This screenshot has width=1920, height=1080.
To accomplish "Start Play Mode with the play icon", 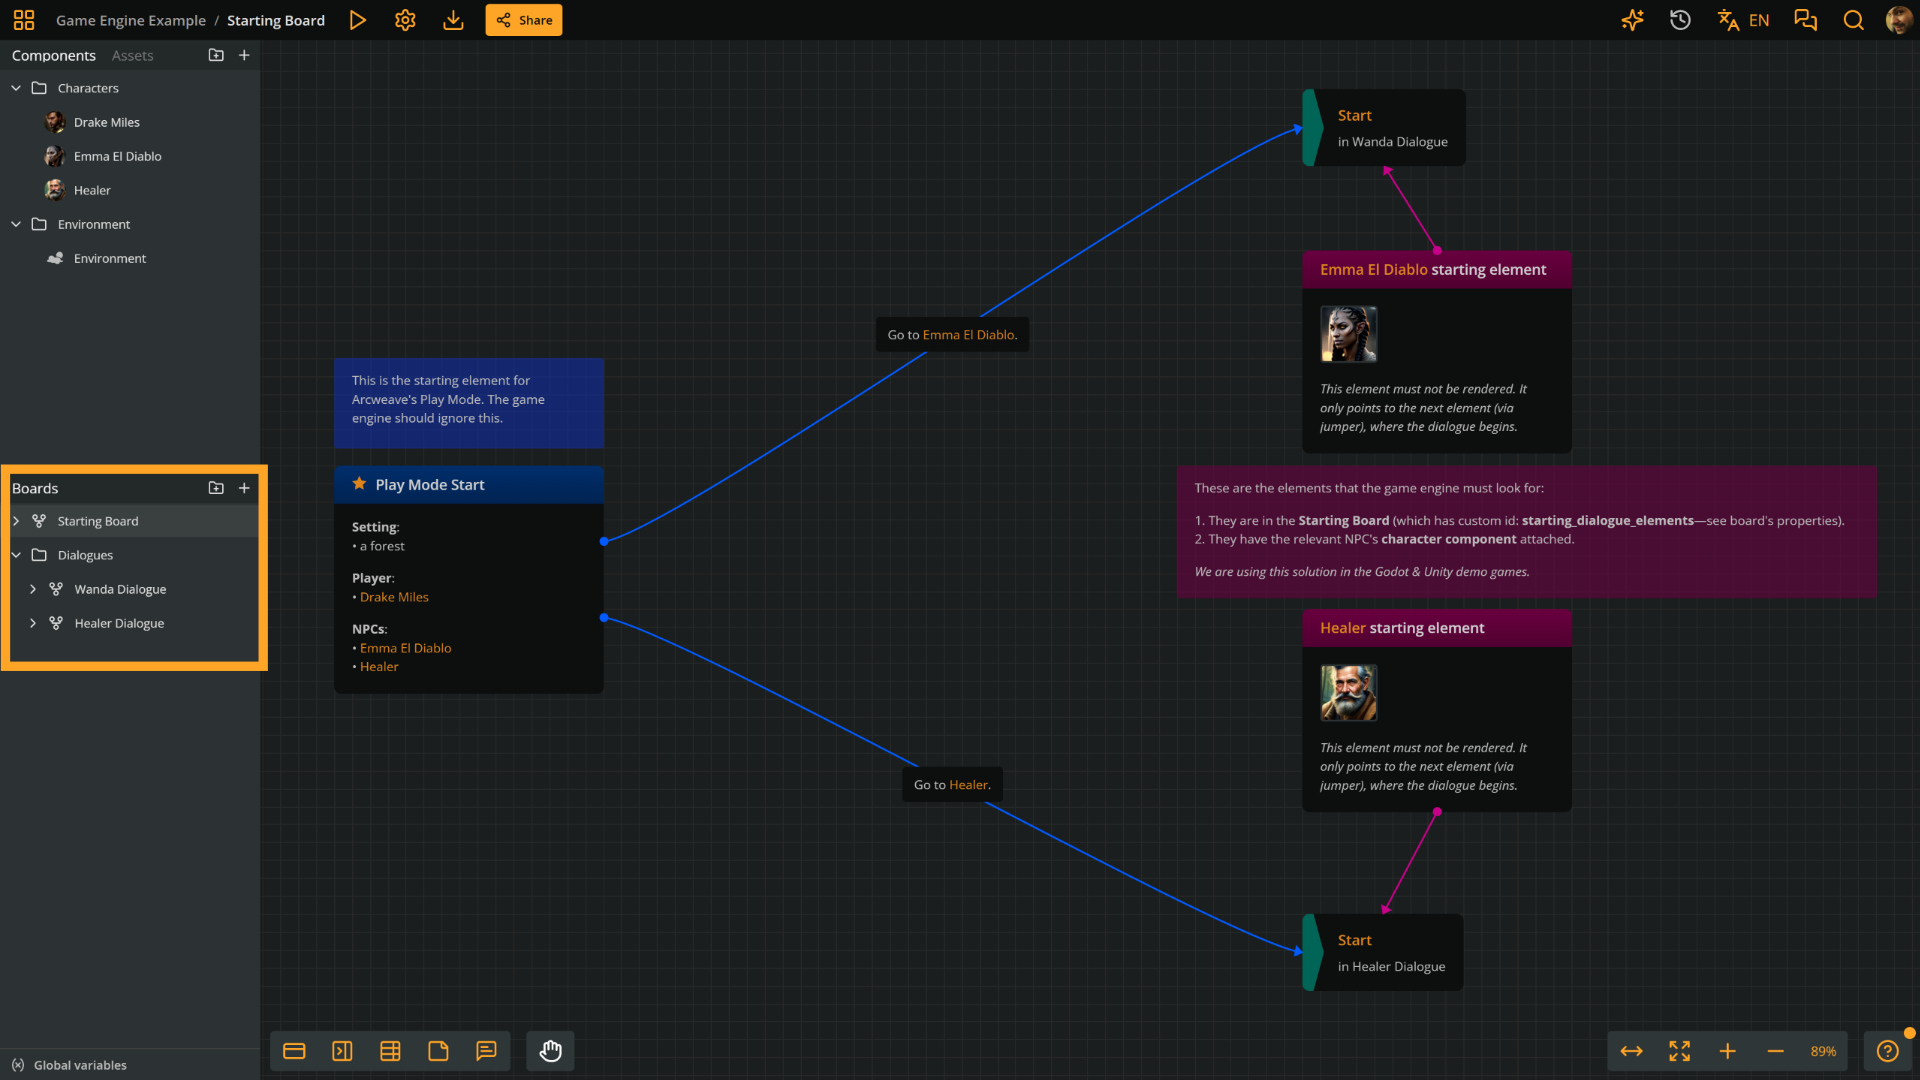I will click(357, 20).
